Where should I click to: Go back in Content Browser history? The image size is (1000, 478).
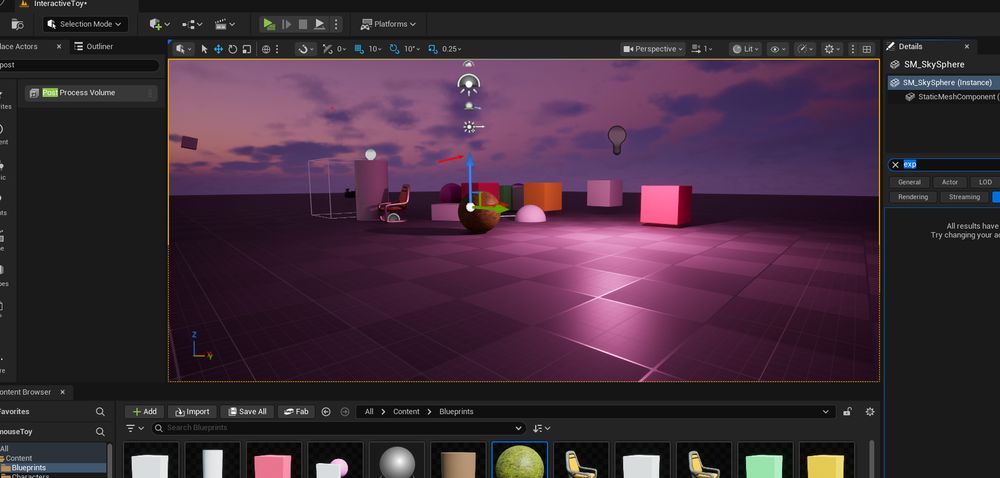click(x=326, y=412)
